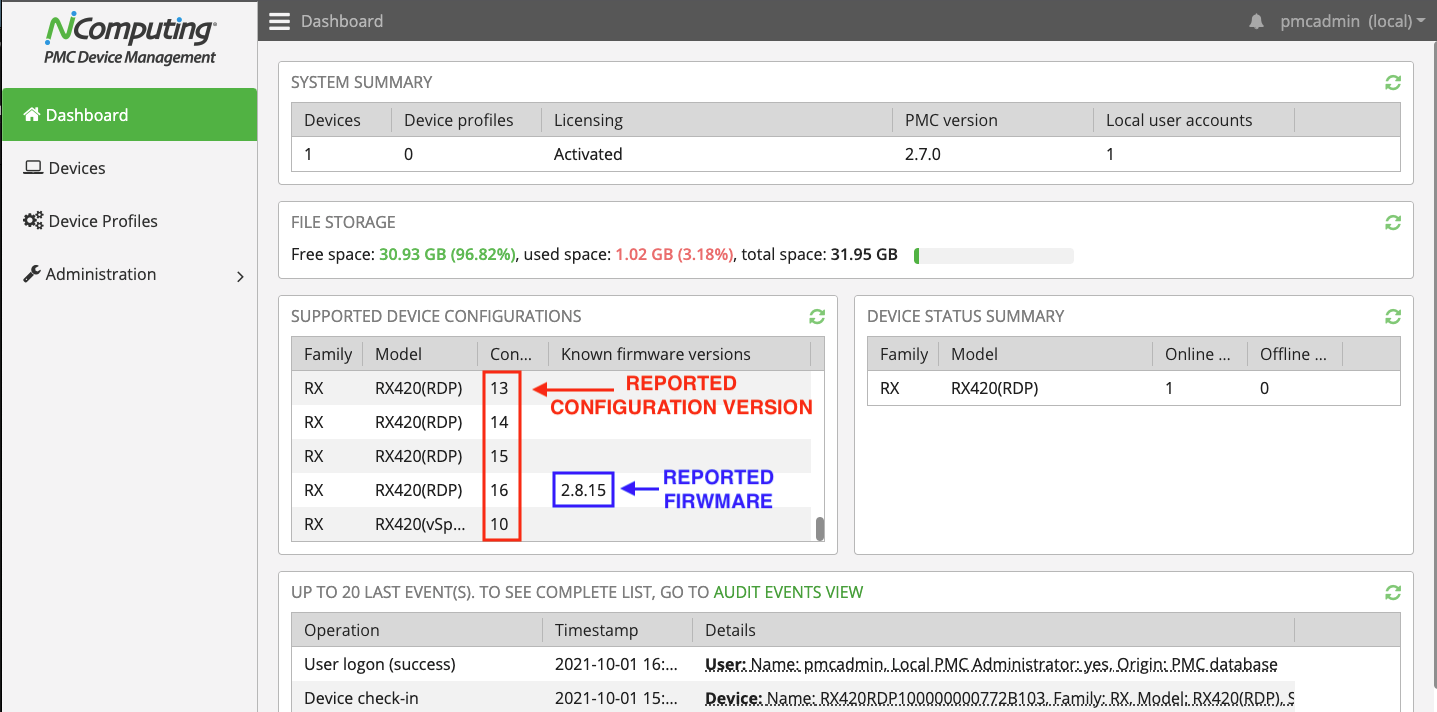This screenshot has width=1437, height=712.
Task: Click the 2021-10-01 15:... timestamp cell
Action: (x=617, y=698)
